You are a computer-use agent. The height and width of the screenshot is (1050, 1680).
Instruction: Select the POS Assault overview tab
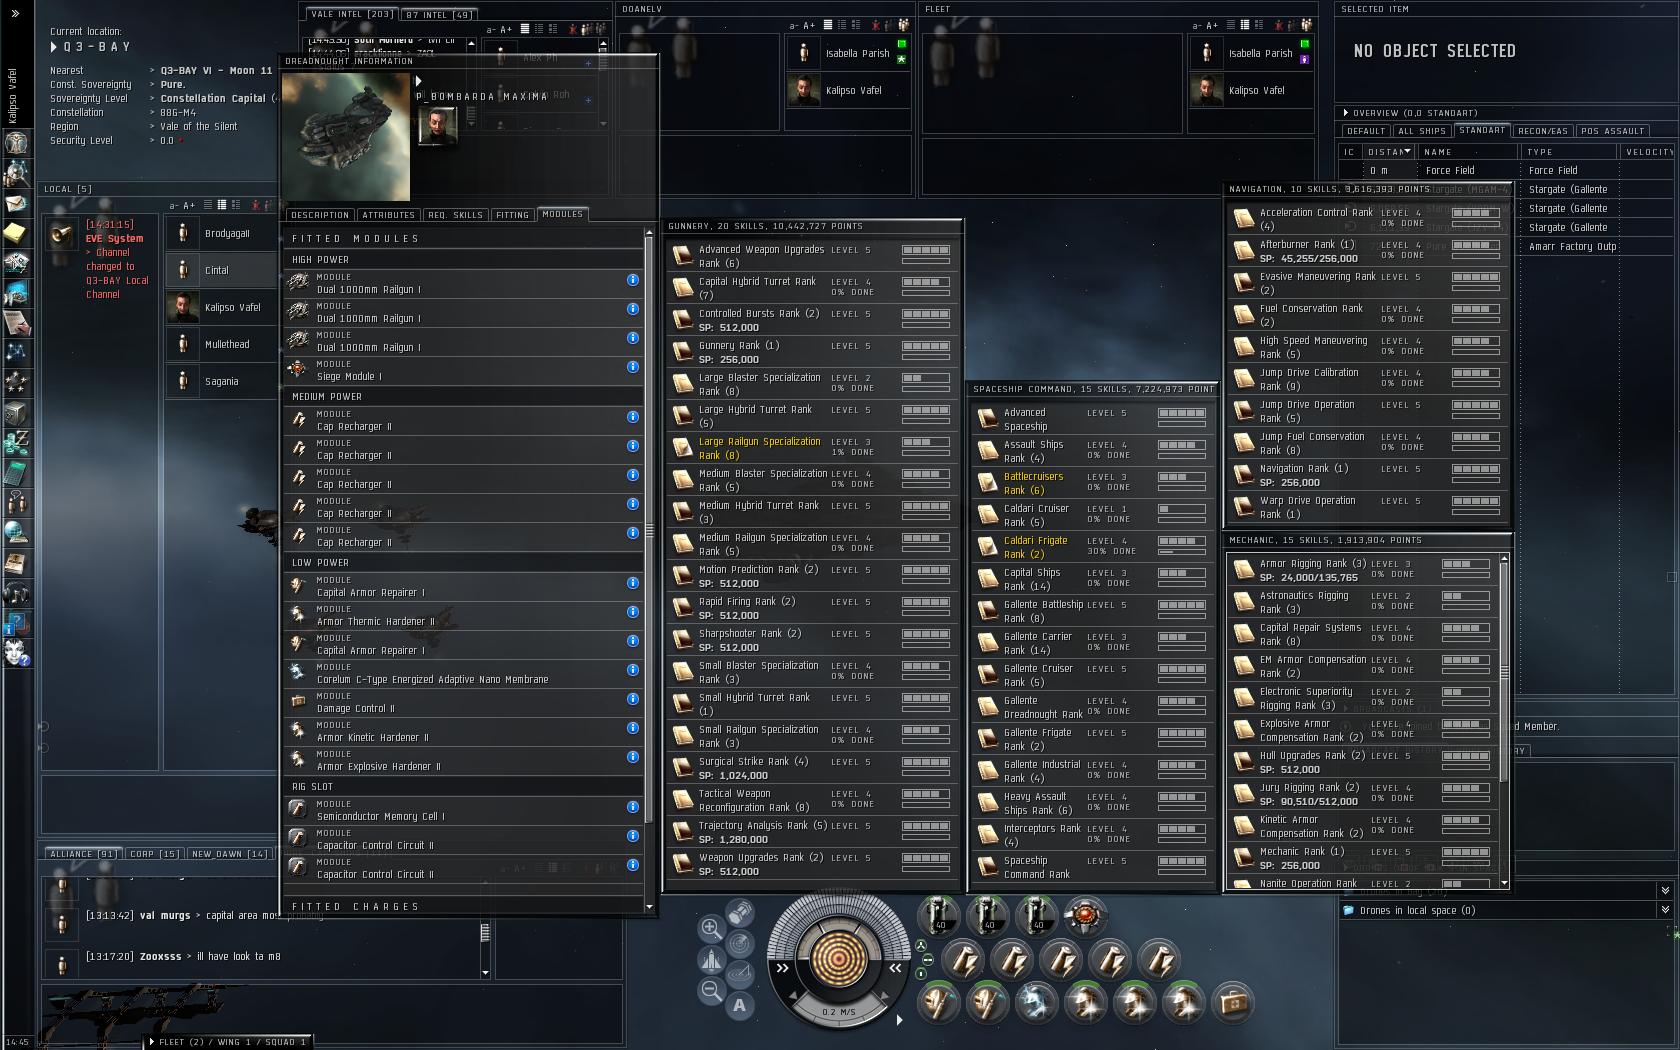(x=1613, y=131)
